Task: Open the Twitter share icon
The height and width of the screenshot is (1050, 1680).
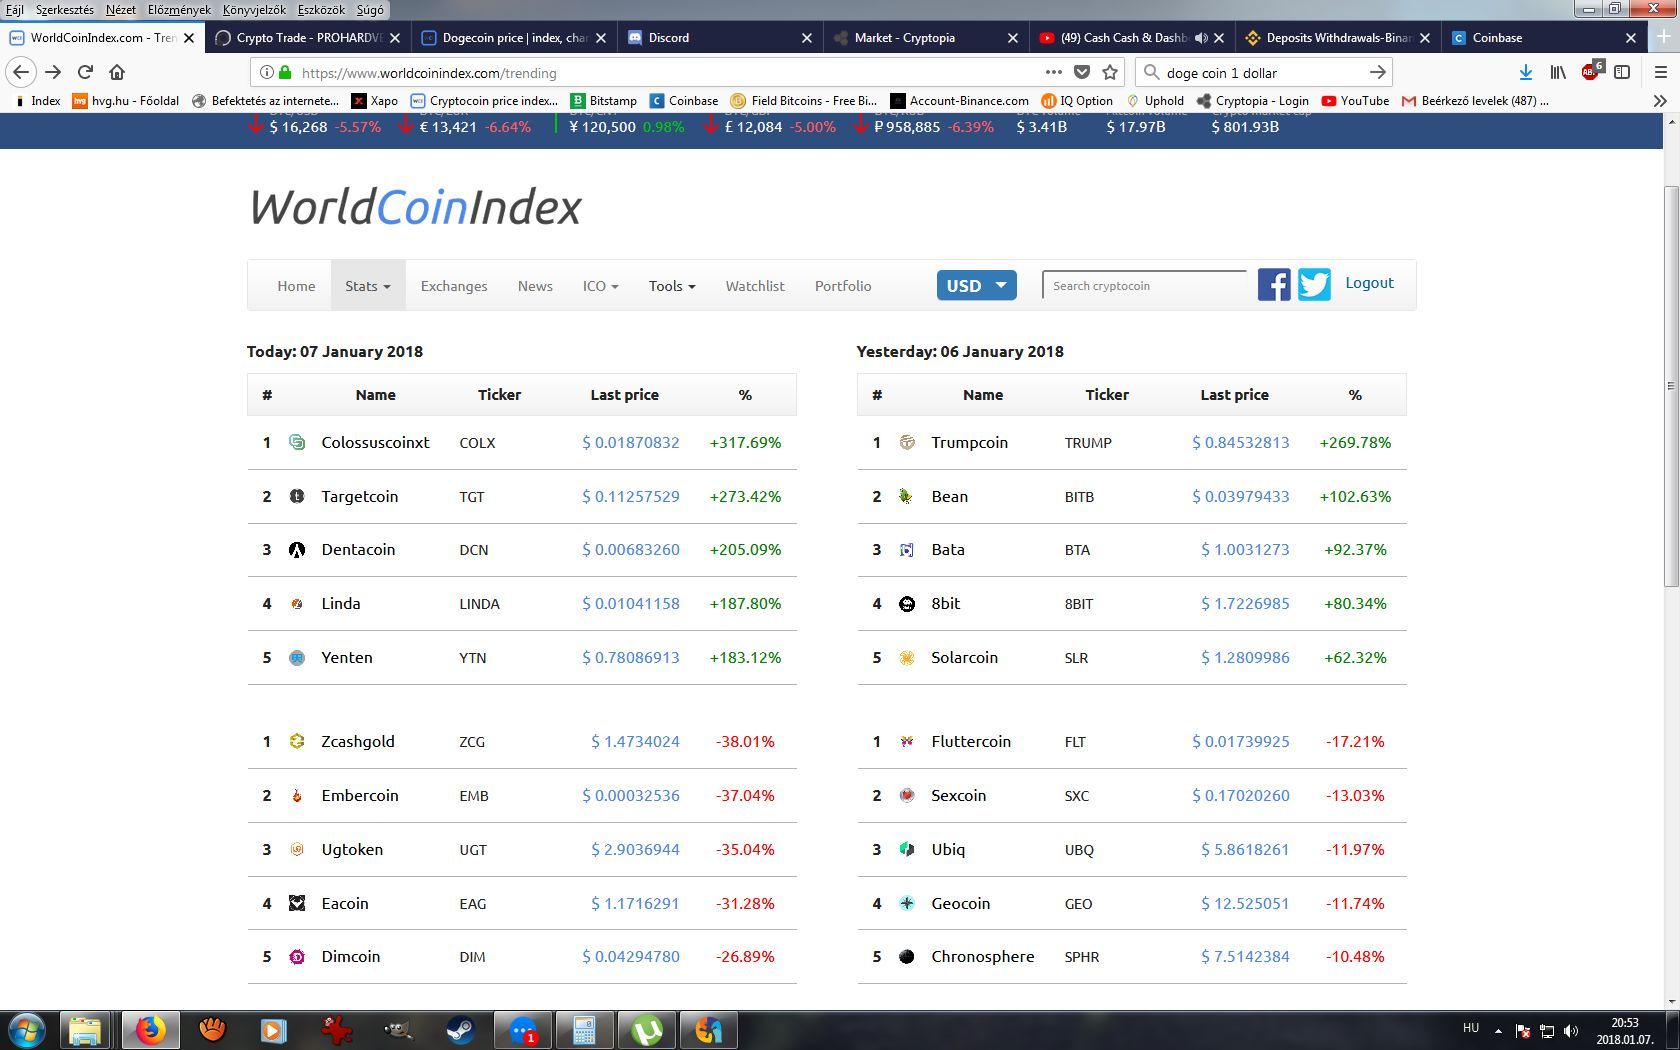Action: (x=1314, y=285)
